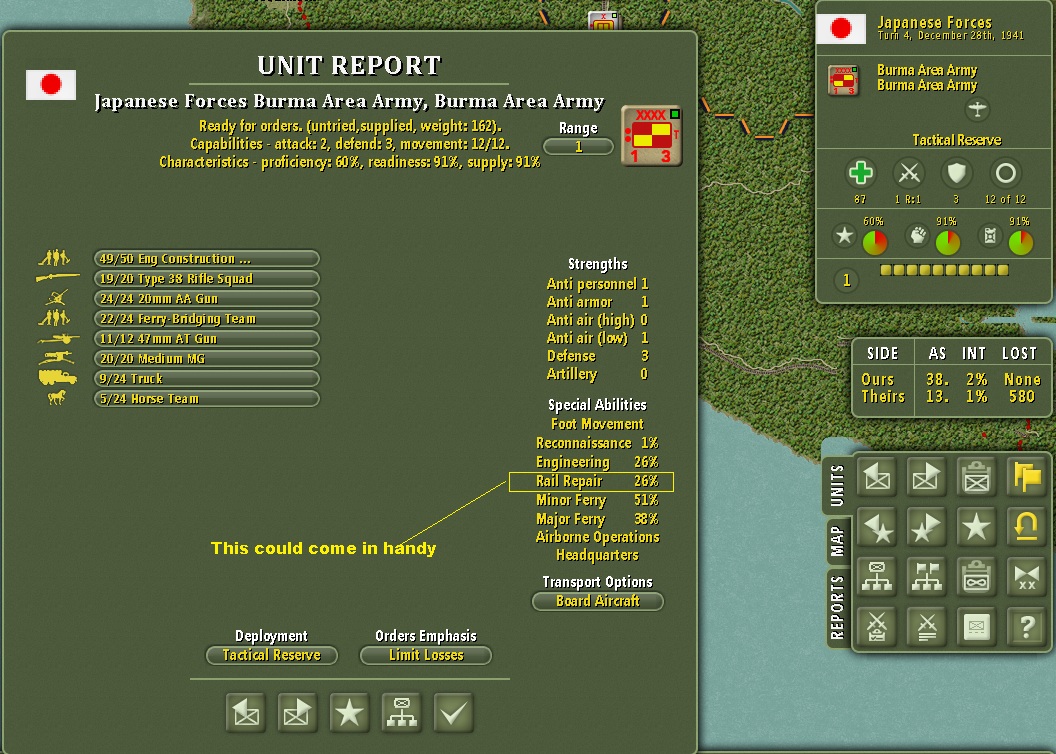The width and height of the screenshot is (1056, 754).
Task: Open the unit organization tree icon in Units grid
Action: point(877,577)
